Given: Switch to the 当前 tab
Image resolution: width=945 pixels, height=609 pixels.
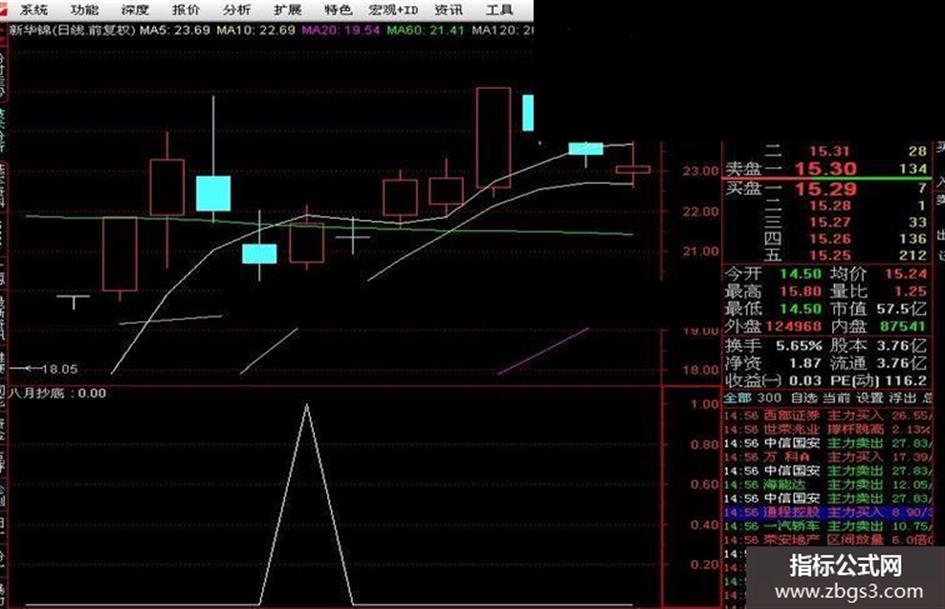Looking at the screenshot, I should (x=836, y=398).
